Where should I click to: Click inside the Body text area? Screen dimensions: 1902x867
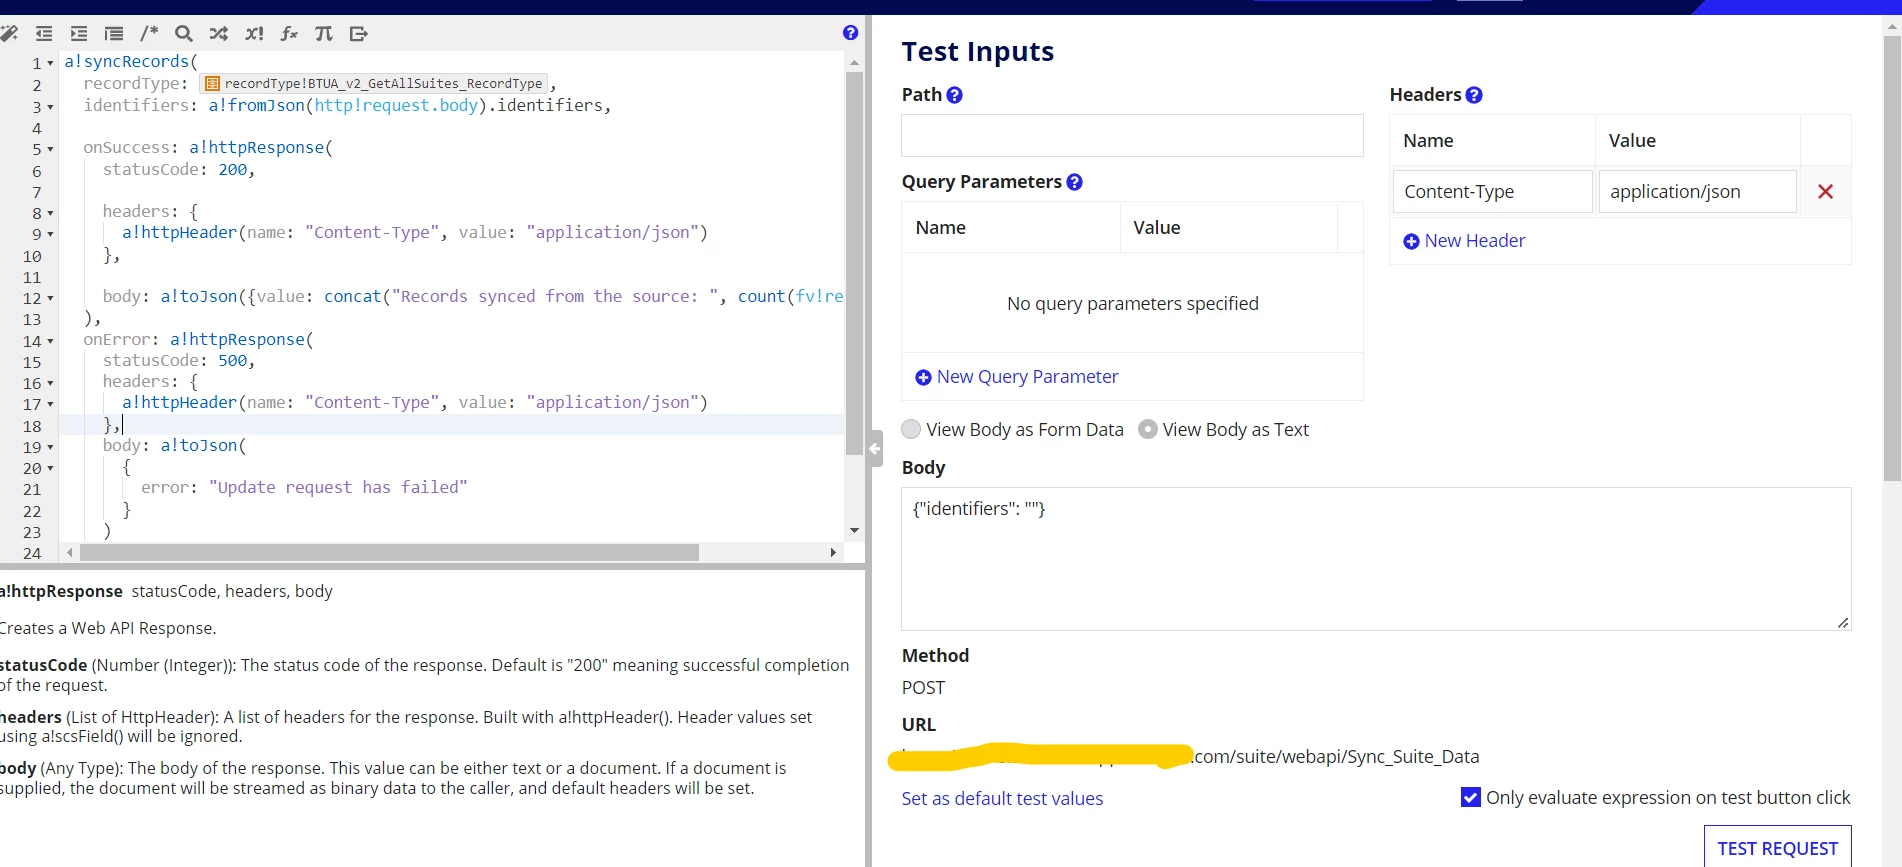[1376, 559]
